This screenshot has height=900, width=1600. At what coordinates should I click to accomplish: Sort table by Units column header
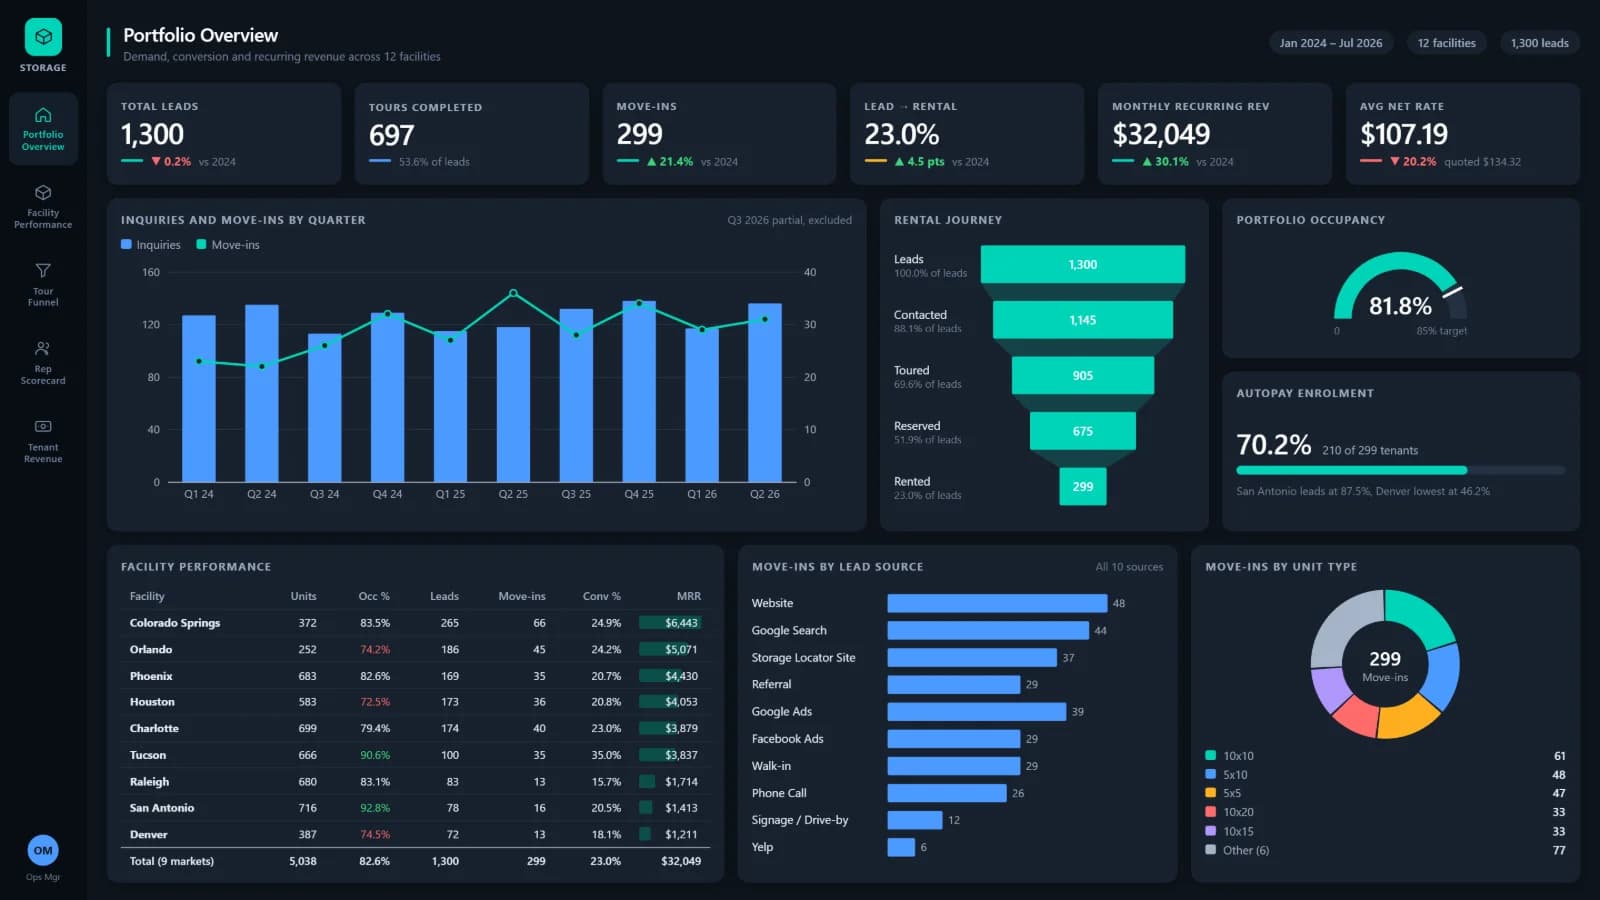click(x=303, y=596)
